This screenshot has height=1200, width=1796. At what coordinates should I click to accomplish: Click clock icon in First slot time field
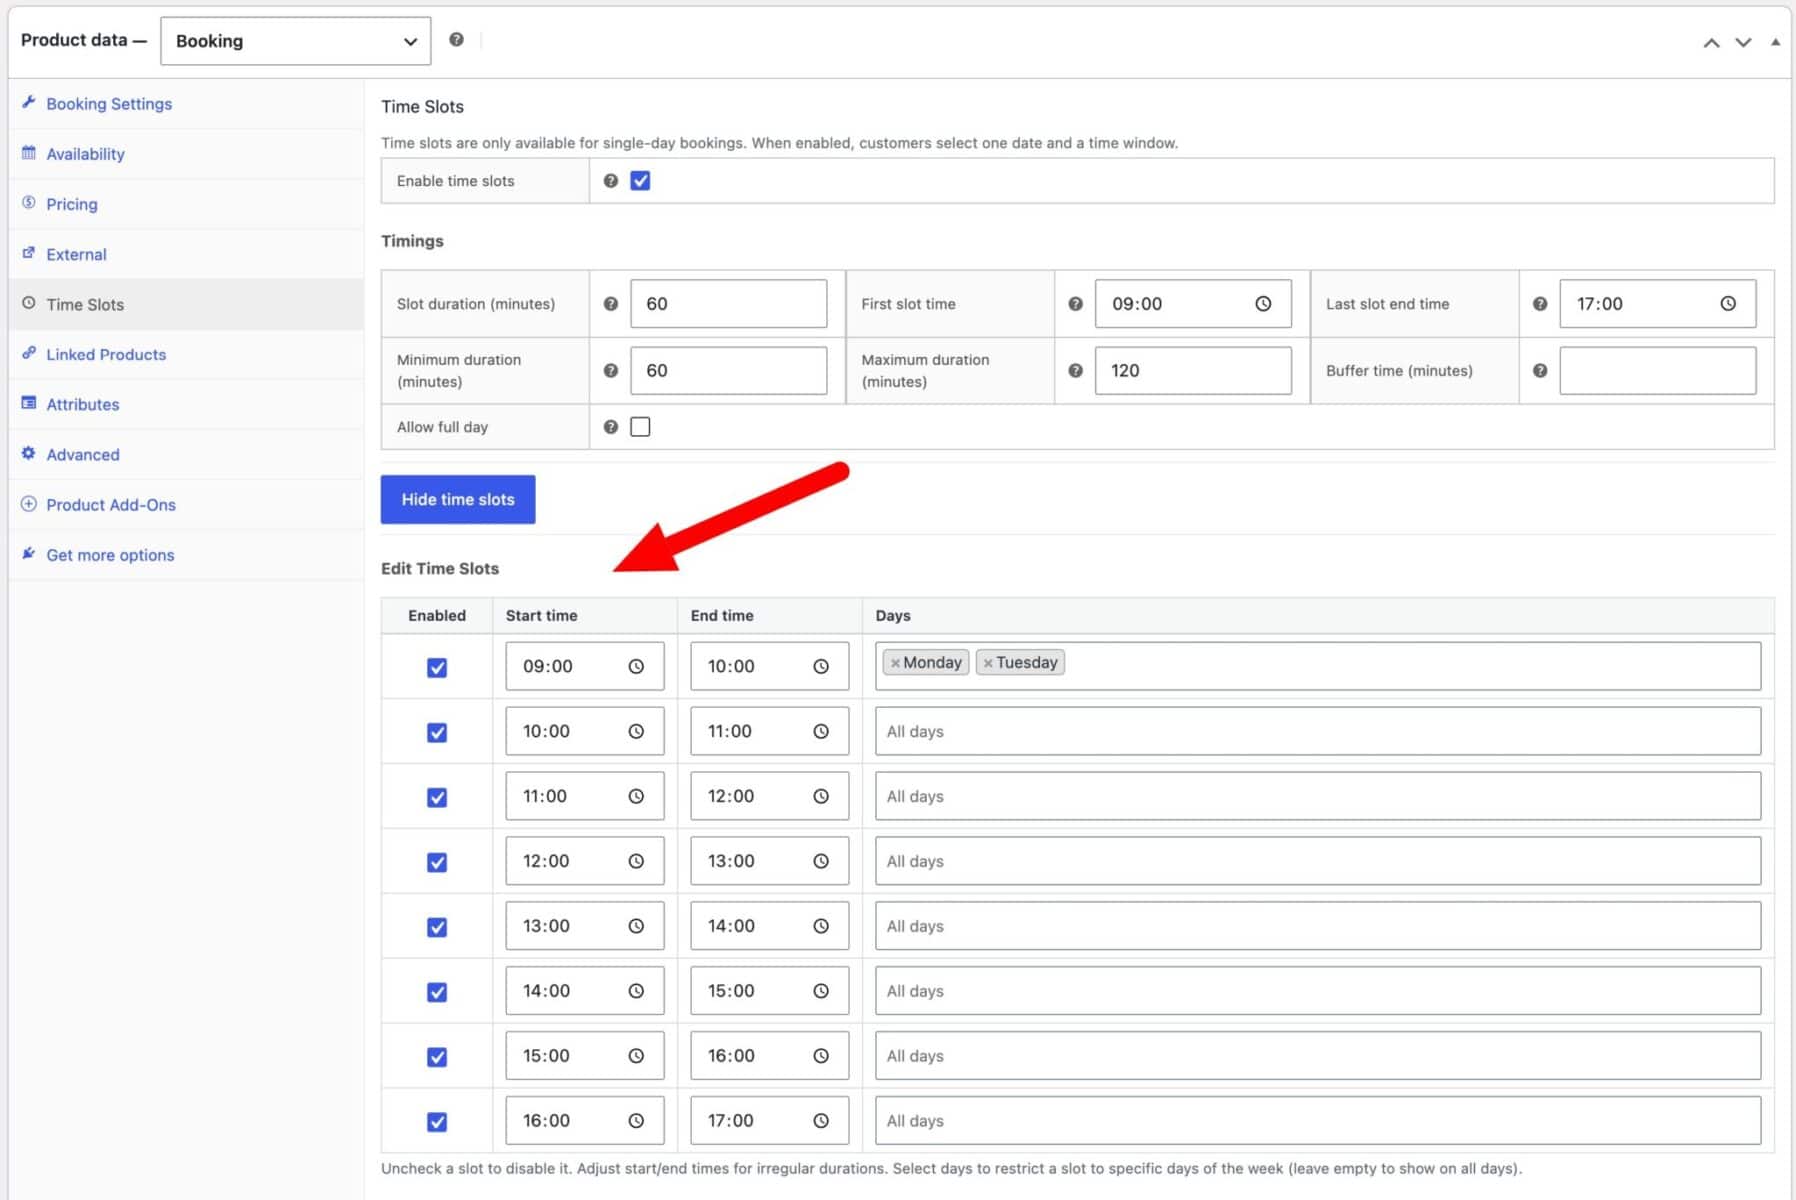[x=1263, y=304]
